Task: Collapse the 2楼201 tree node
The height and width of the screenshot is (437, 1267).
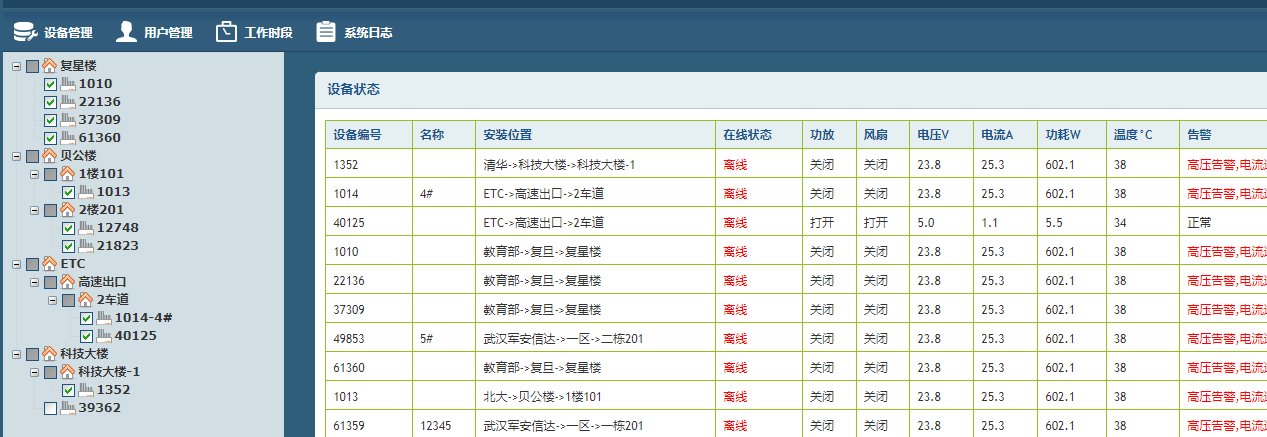Action: click(x=34, y=210)
